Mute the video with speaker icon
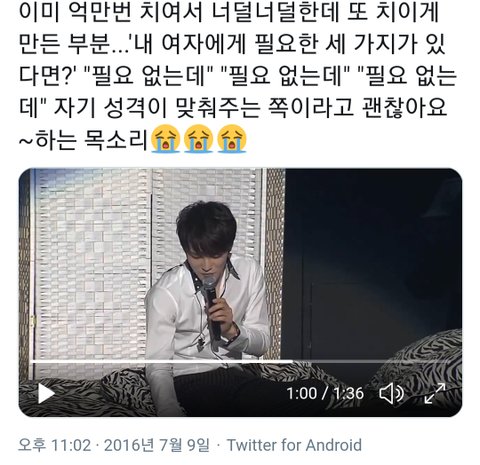480x465 pixels. tap(391, 393)
